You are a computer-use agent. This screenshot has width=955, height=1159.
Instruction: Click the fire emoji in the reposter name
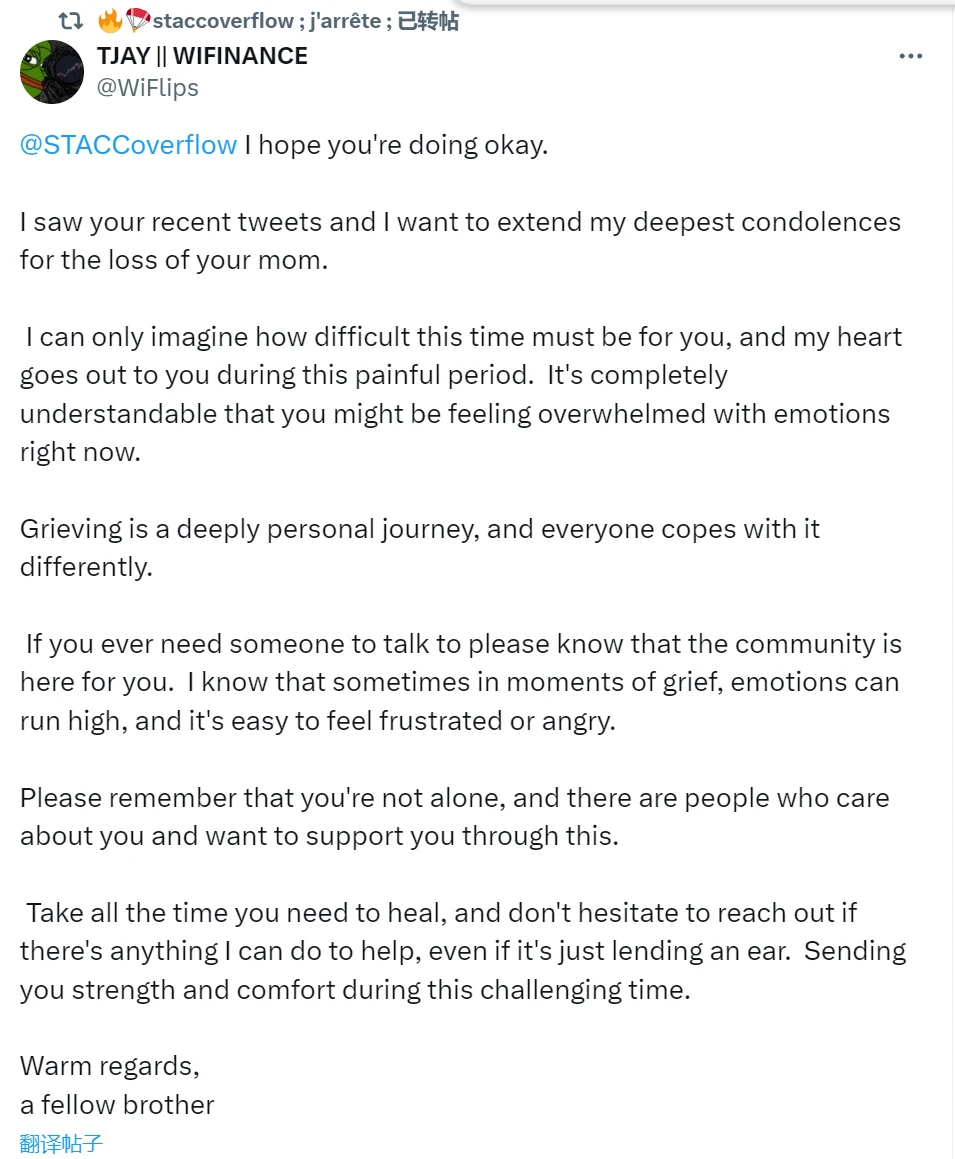(x=110, y=20)
